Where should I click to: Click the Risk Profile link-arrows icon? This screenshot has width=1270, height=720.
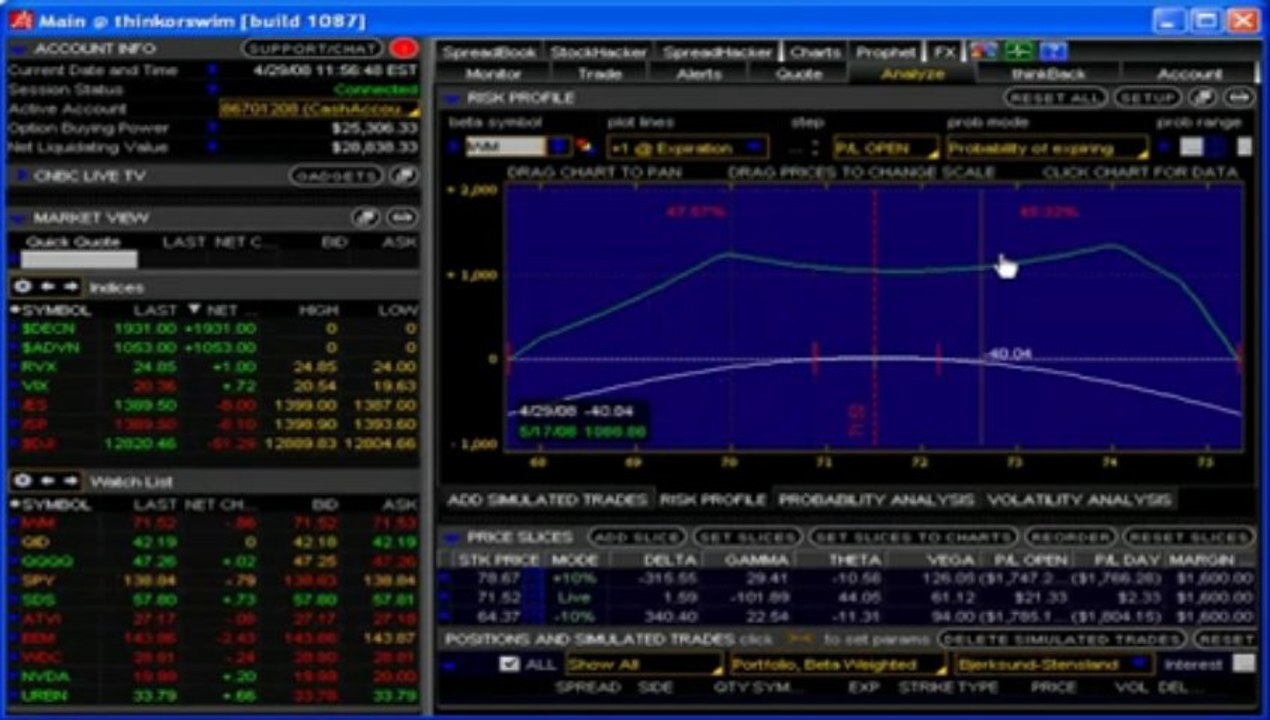pyautogui.click(x=1239, y=97)
